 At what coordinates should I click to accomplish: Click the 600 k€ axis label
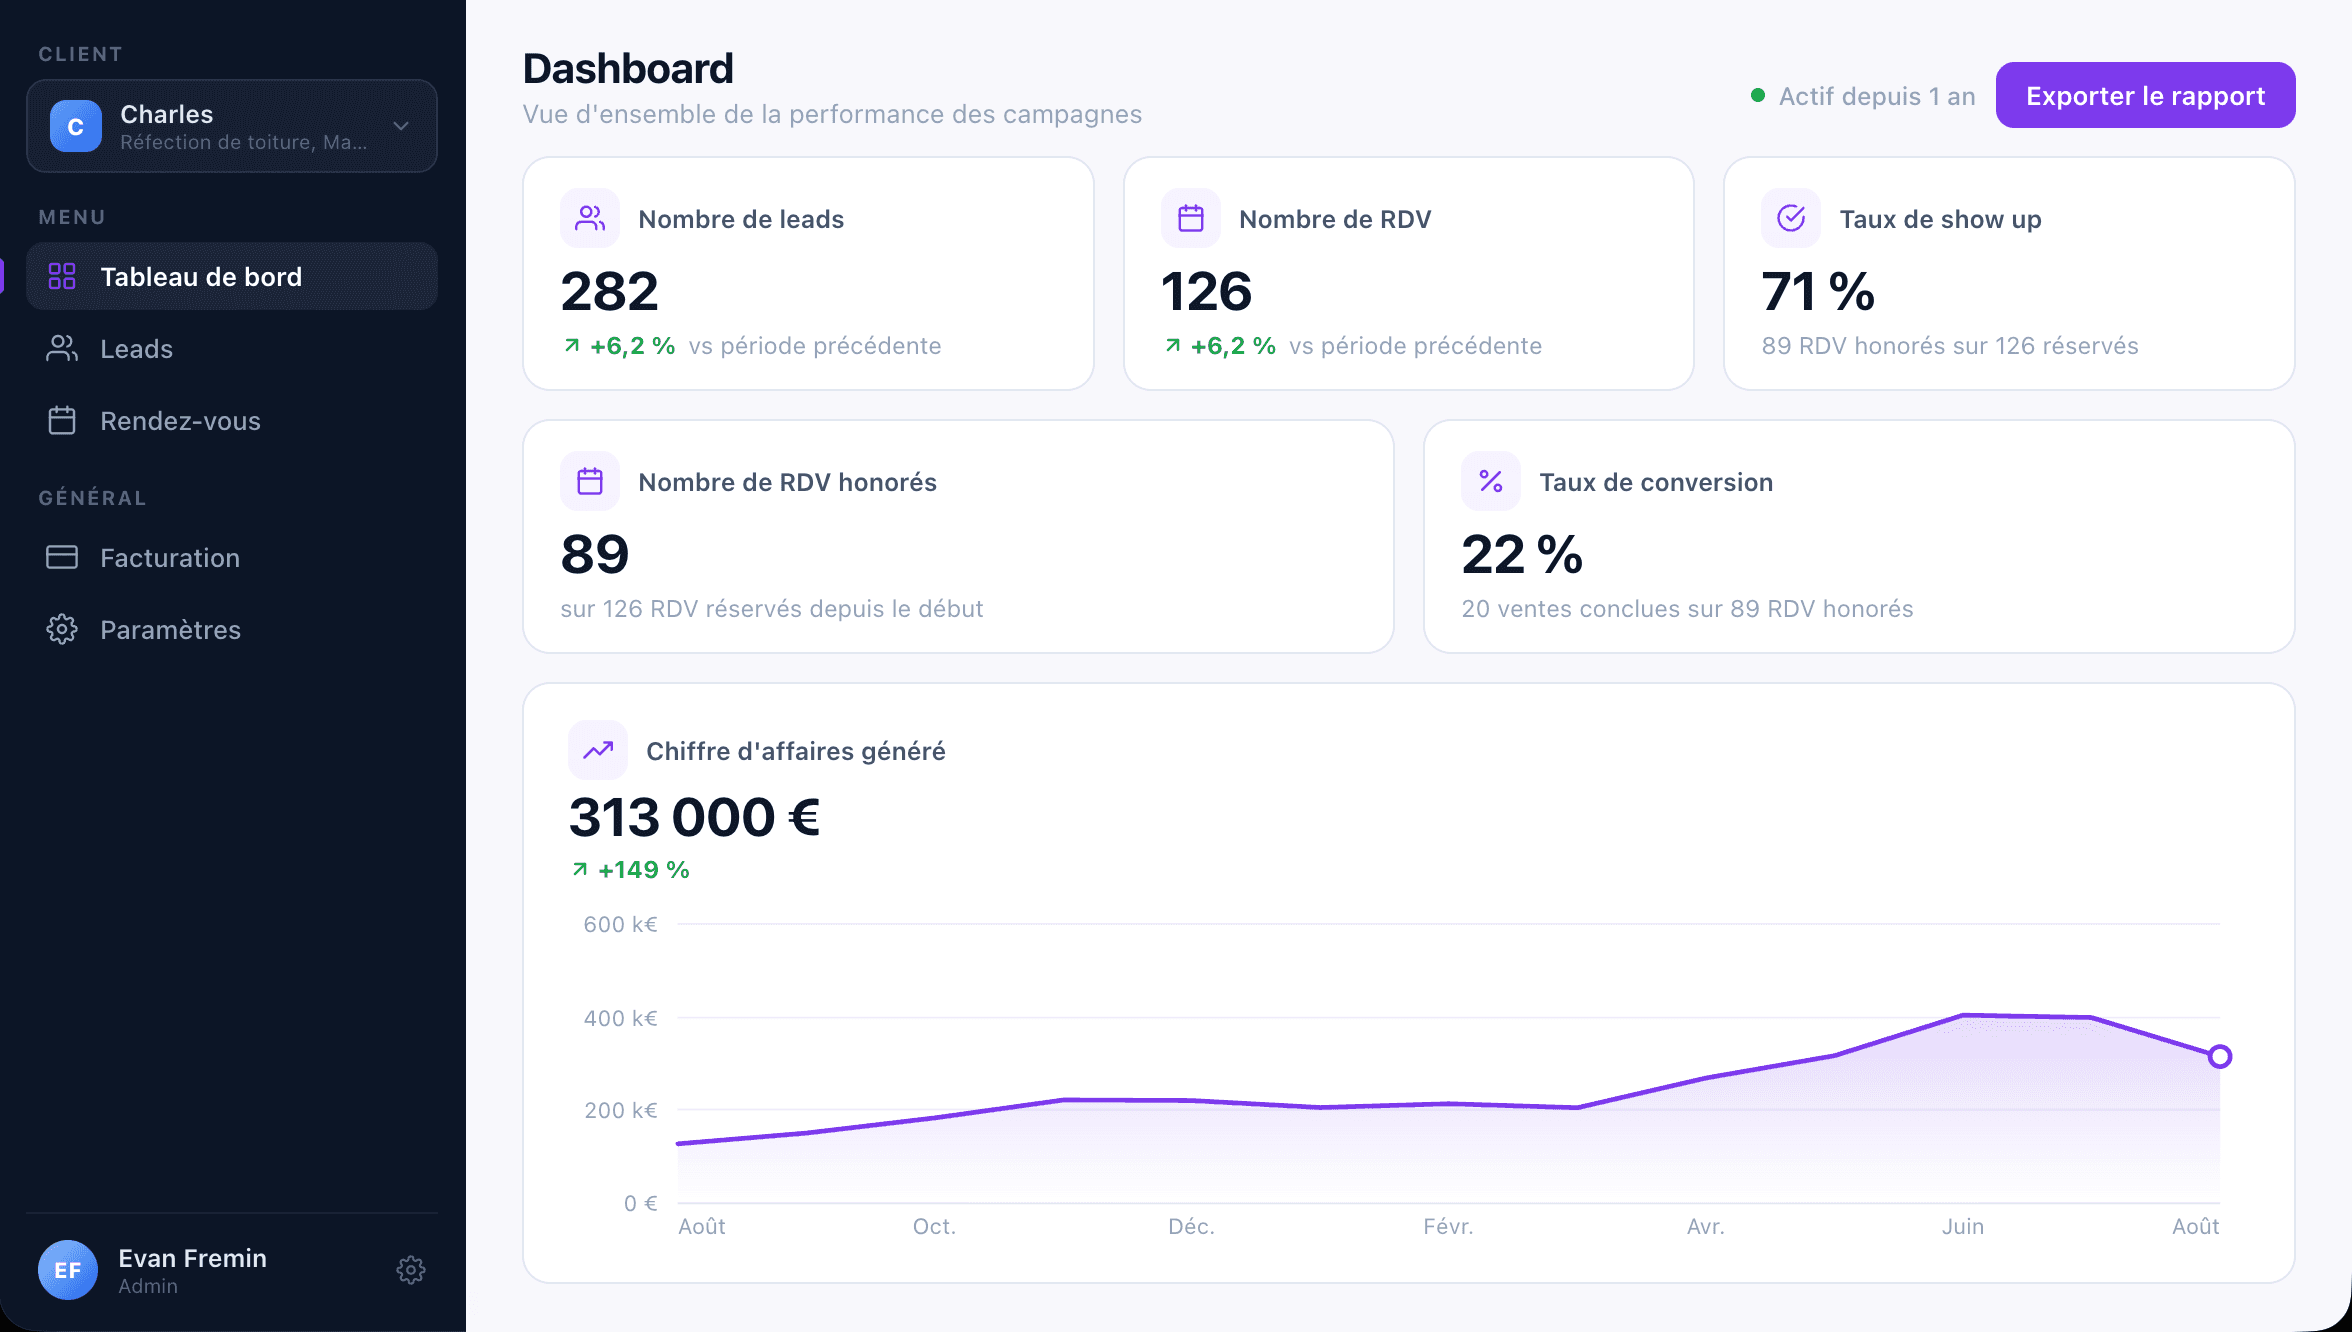coord(620,924)
